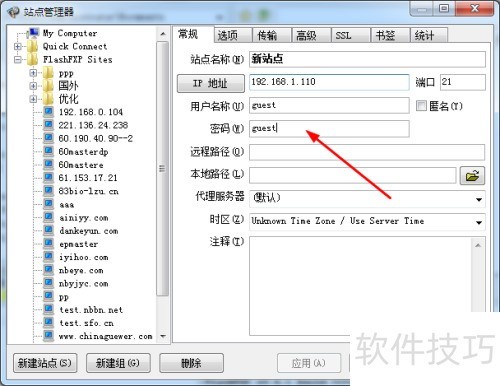Click the site icon next to dankeyun.com
500x386 pixels.
(x=48, y=230)
